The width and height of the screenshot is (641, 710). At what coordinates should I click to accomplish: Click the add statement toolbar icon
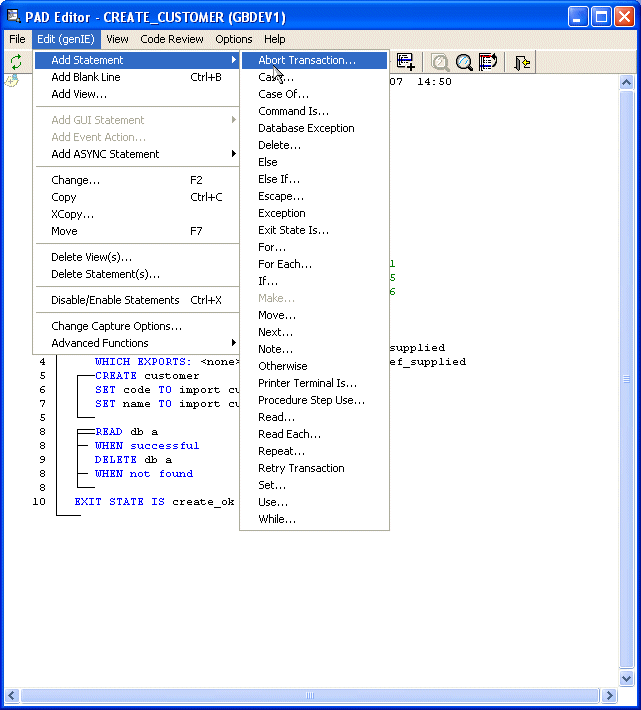(405, 62)
